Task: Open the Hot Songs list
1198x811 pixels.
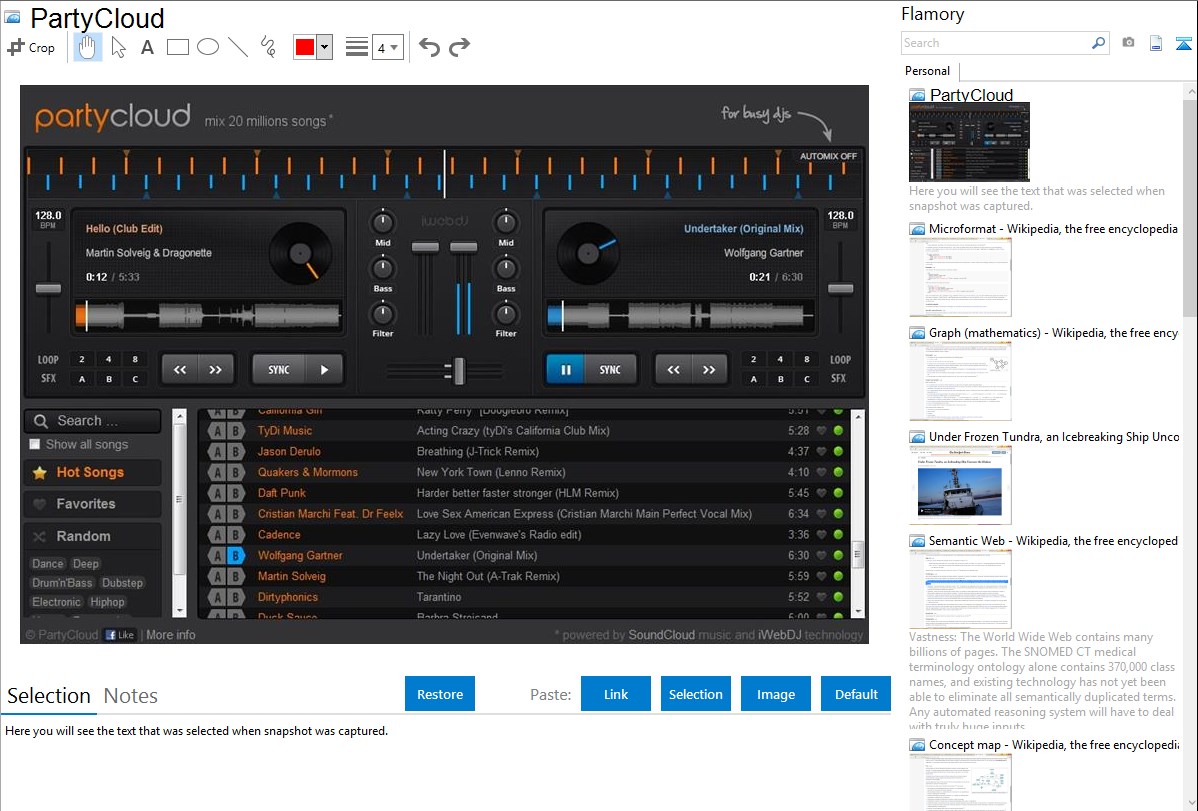Action: pyautogui.click(x=92, y=472)
